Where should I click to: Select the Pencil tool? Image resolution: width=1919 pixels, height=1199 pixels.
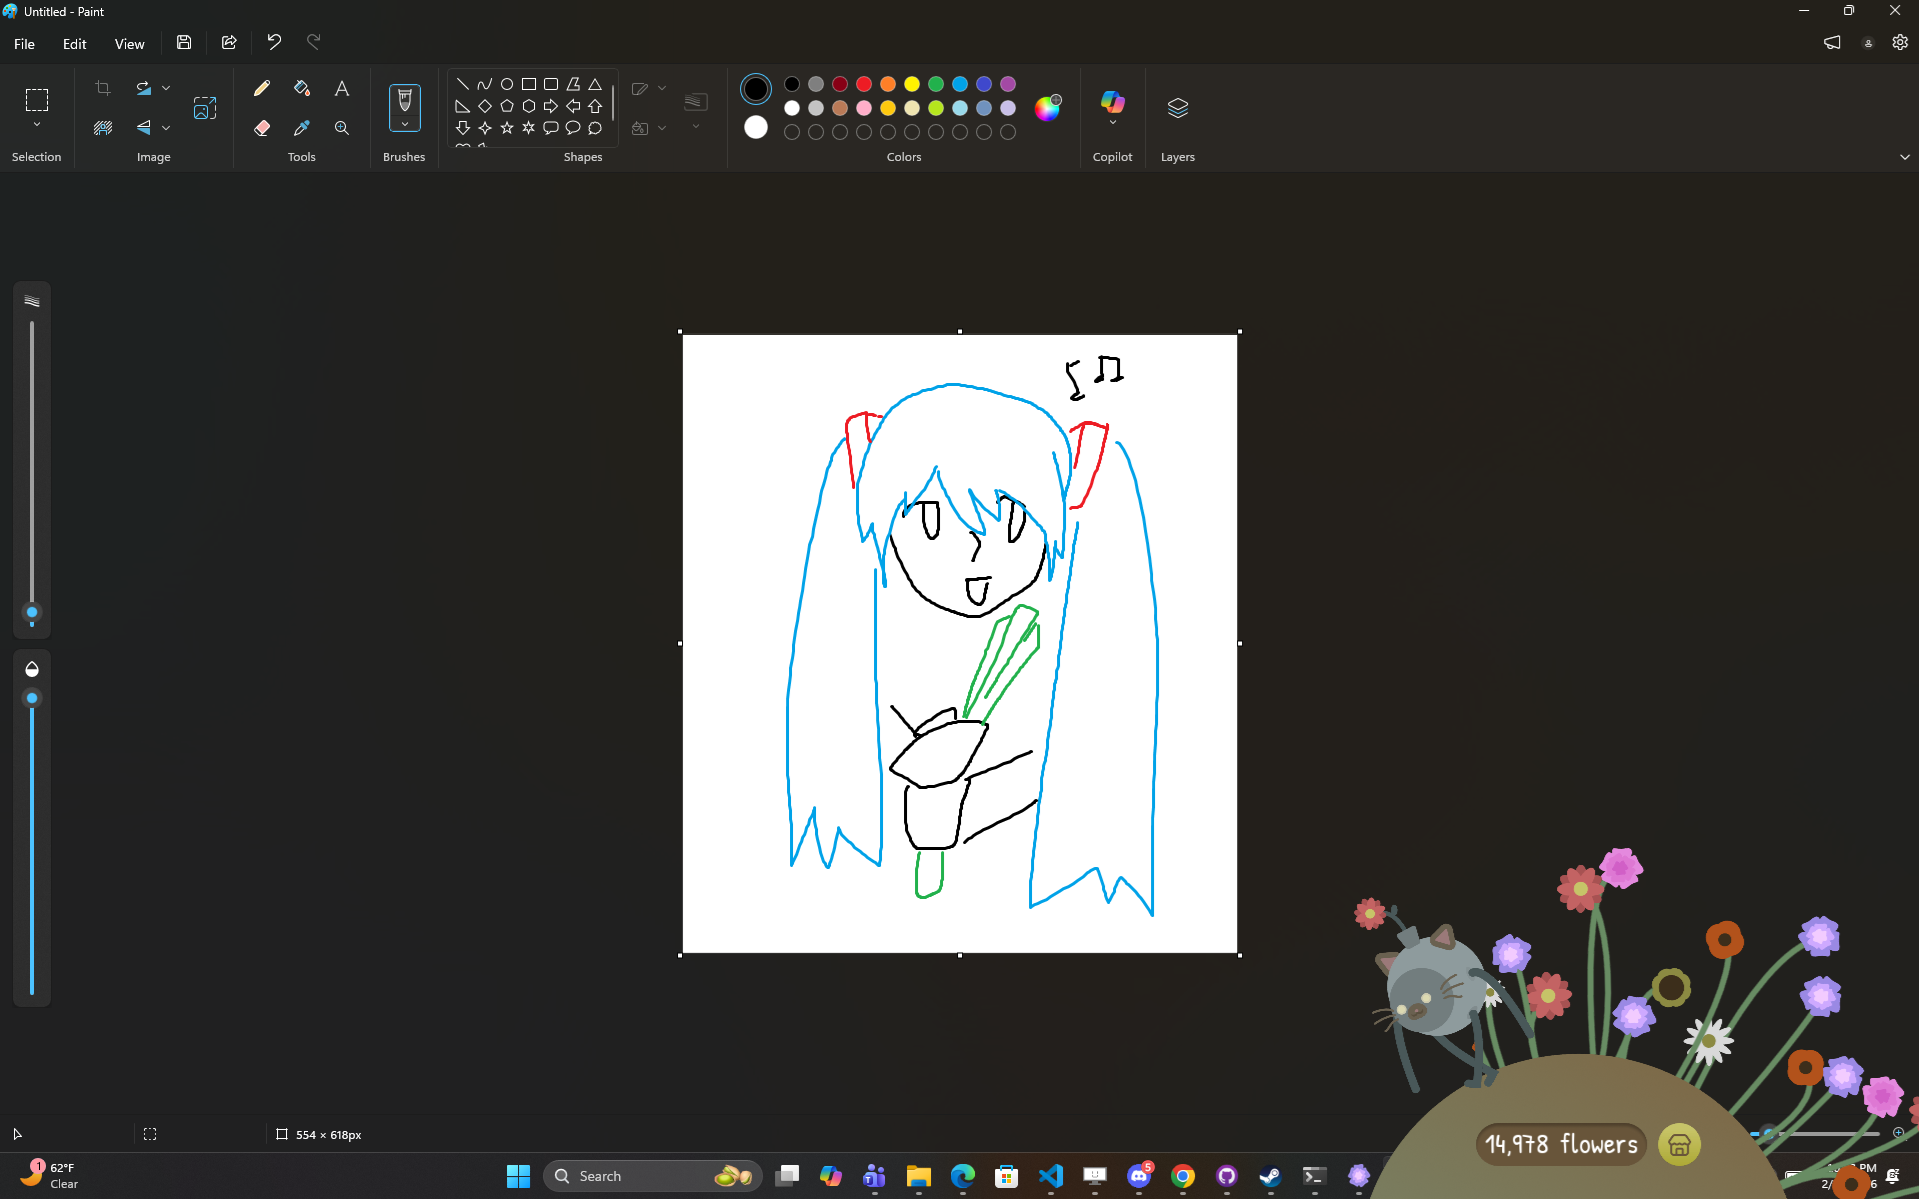(x=262, y=88)
